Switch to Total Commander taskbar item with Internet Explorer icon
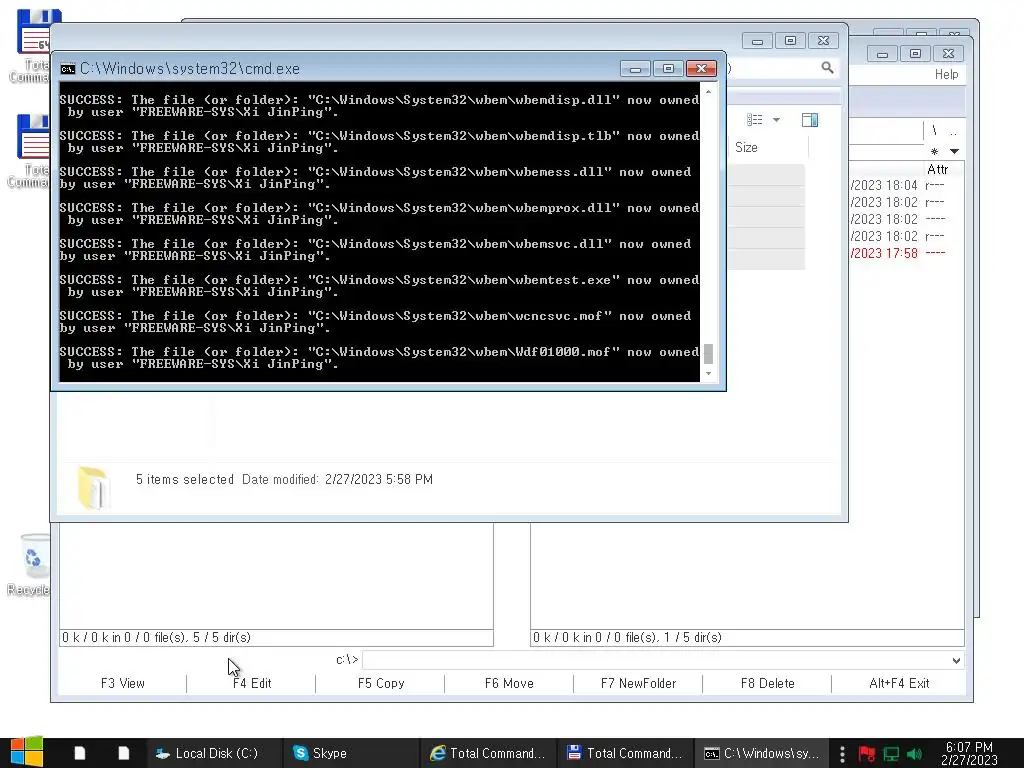The height and width of the screenshot is (768, 1024). pyautogui.click(x=488, y=753)
